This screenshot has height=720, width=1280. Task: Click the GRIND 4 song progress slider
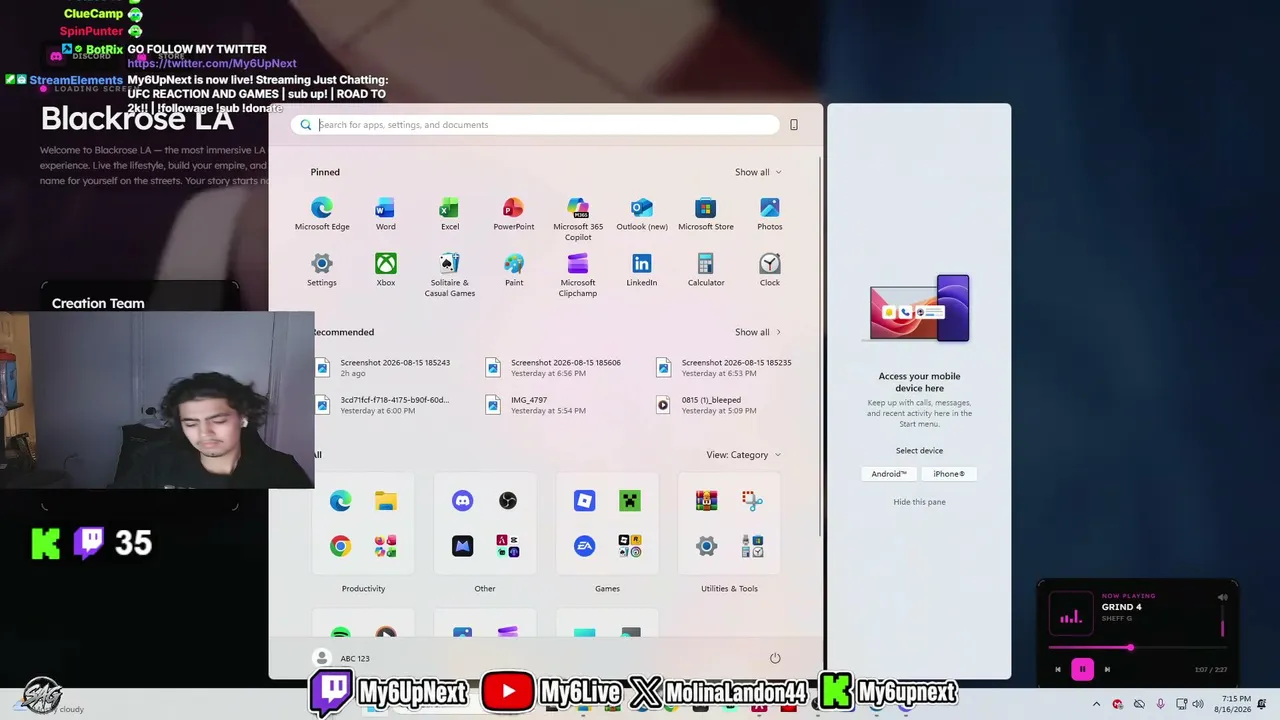click(x=1137, y=648)
